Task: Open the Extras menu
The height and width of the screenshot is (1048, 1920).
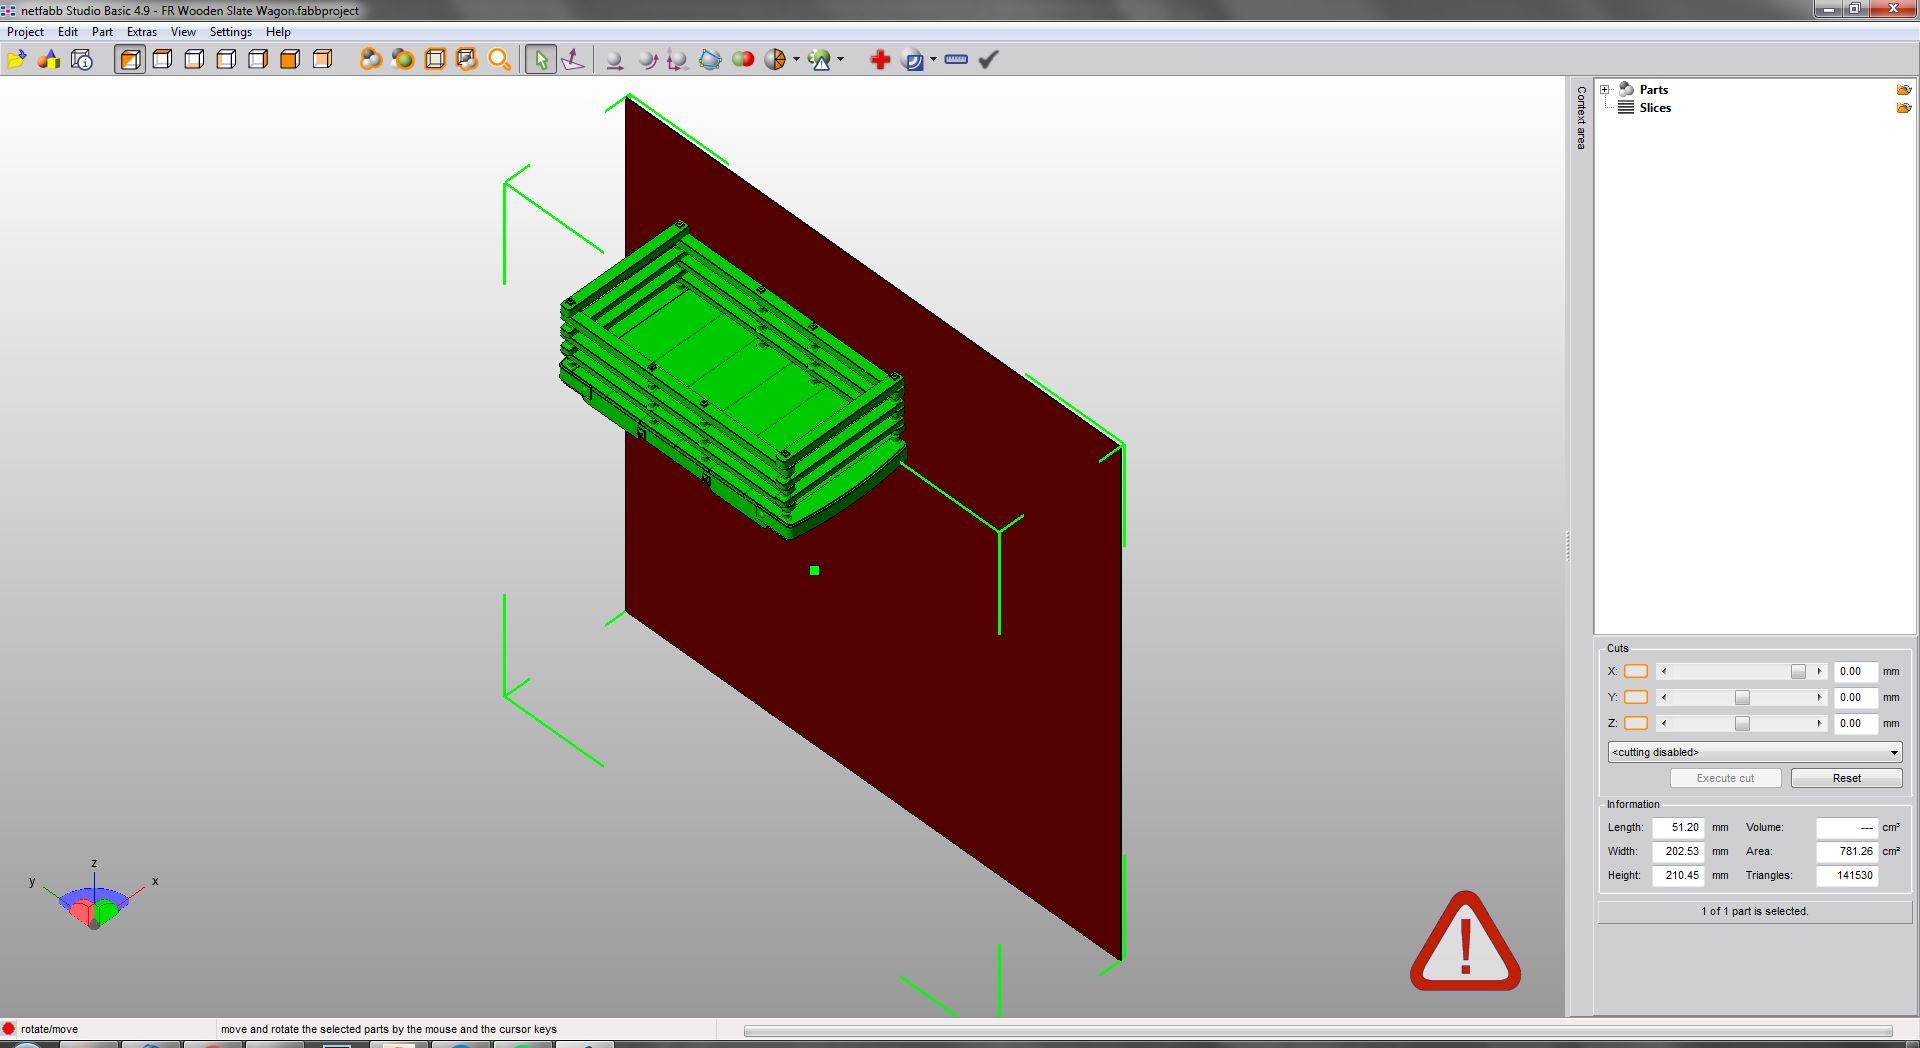Action: click(x=141, y=31)
